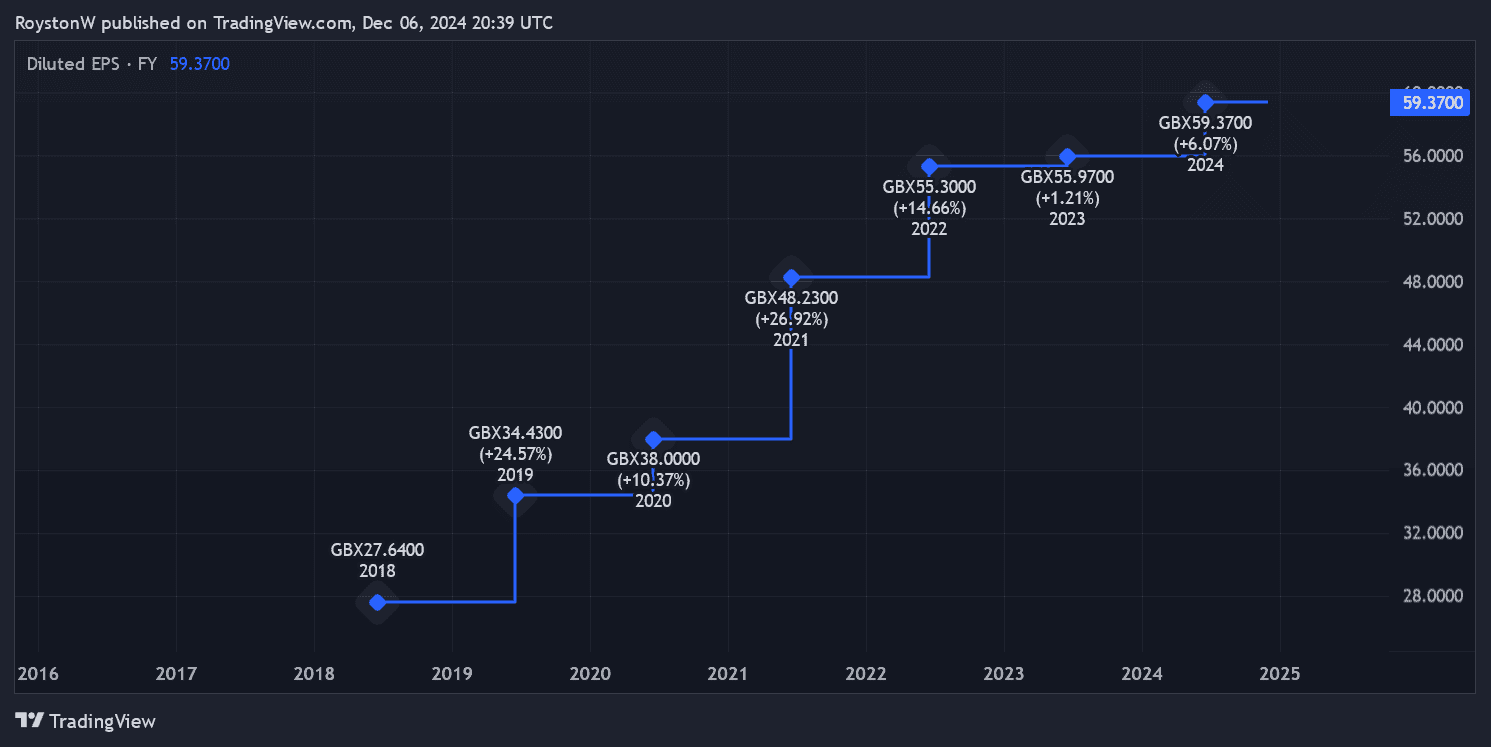
Task: Click 2016 on the time axis
Action: (38, 674)
